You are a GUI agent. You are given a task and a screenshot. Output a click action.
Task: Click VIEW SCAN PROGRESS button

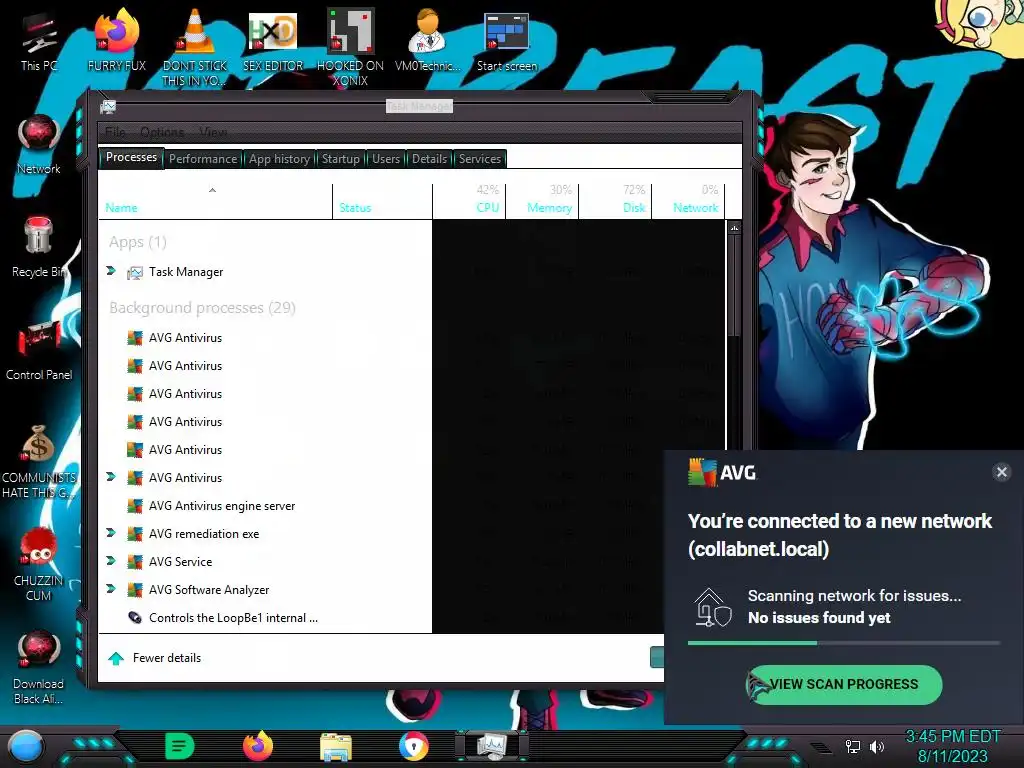[844, 684]
